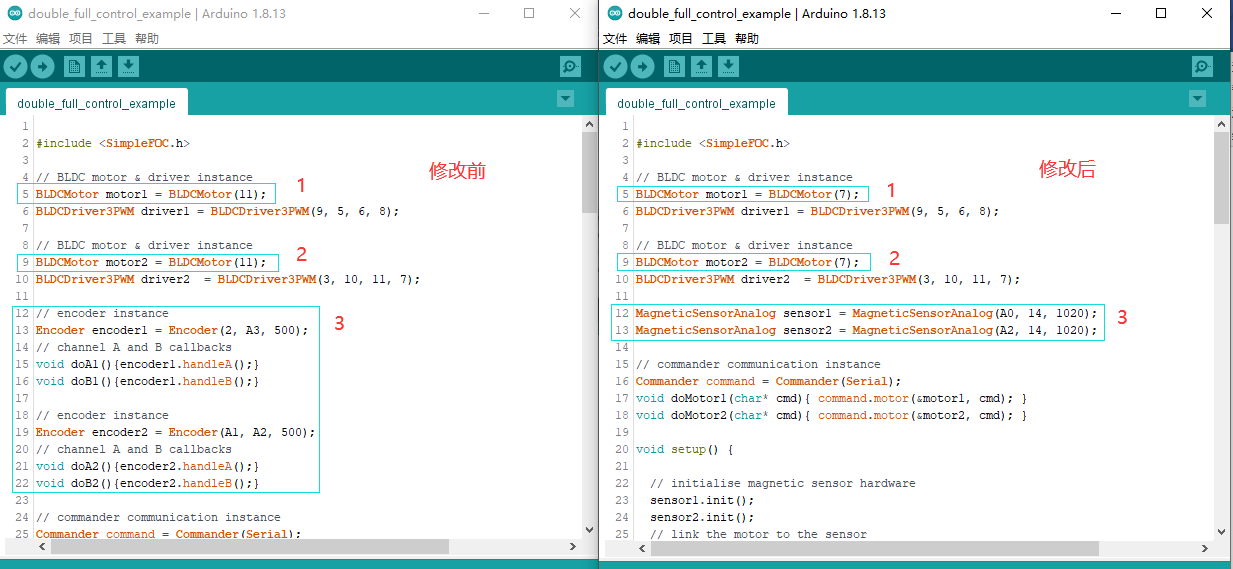
Task: Click motor1 BLDCMotor(11) line in left editor
Action: pyautogui.click(x=151, y=194)
